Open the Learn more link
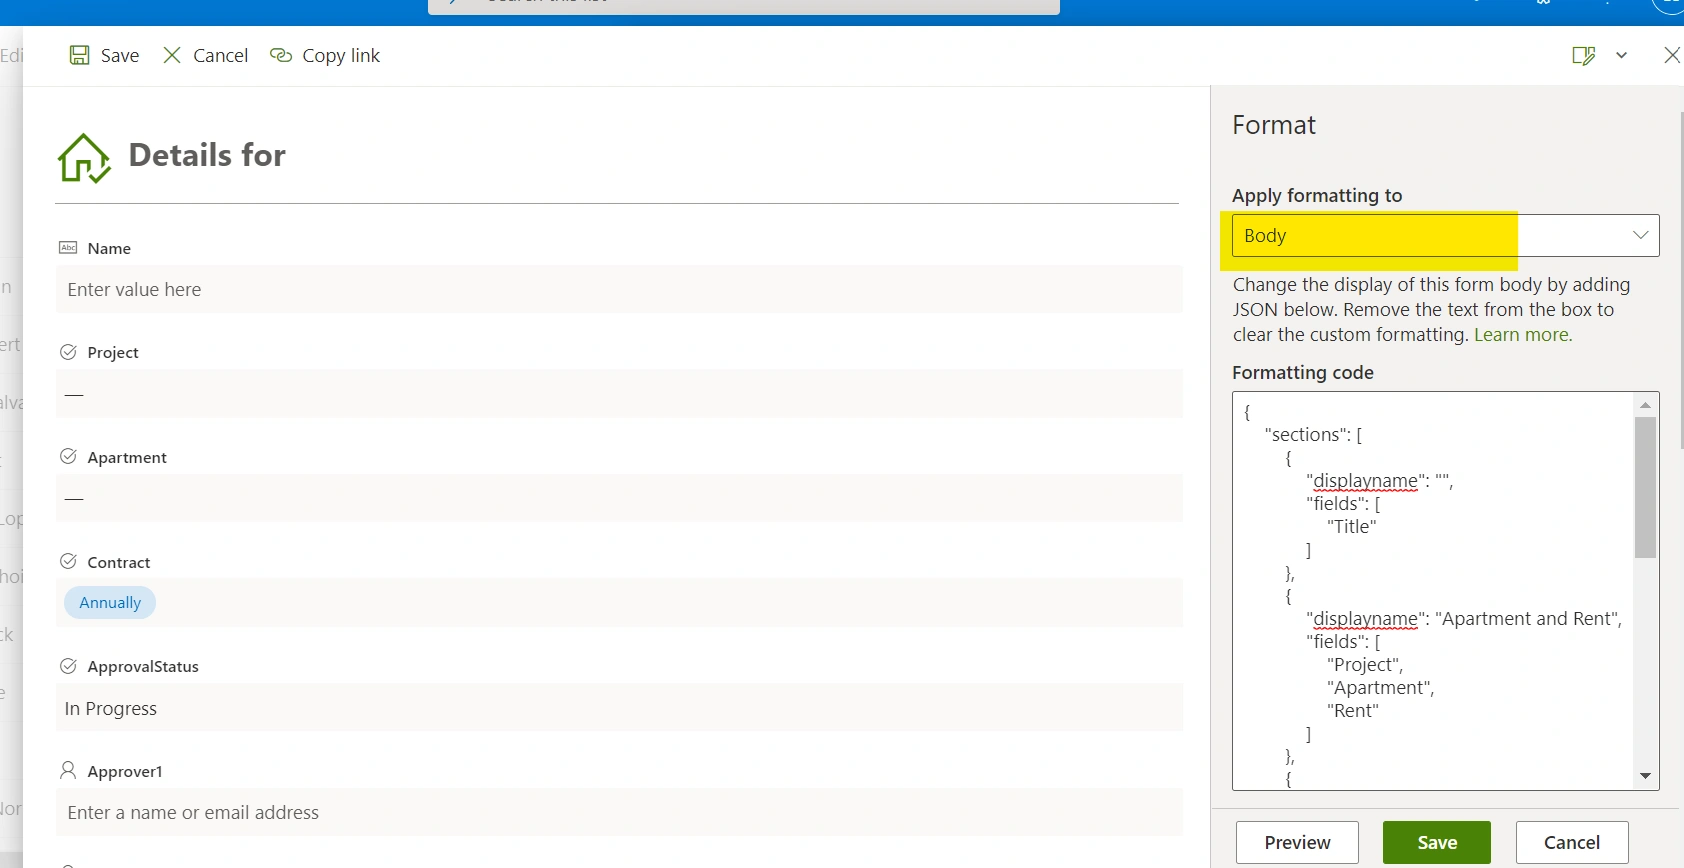 tap(1523, 335)
